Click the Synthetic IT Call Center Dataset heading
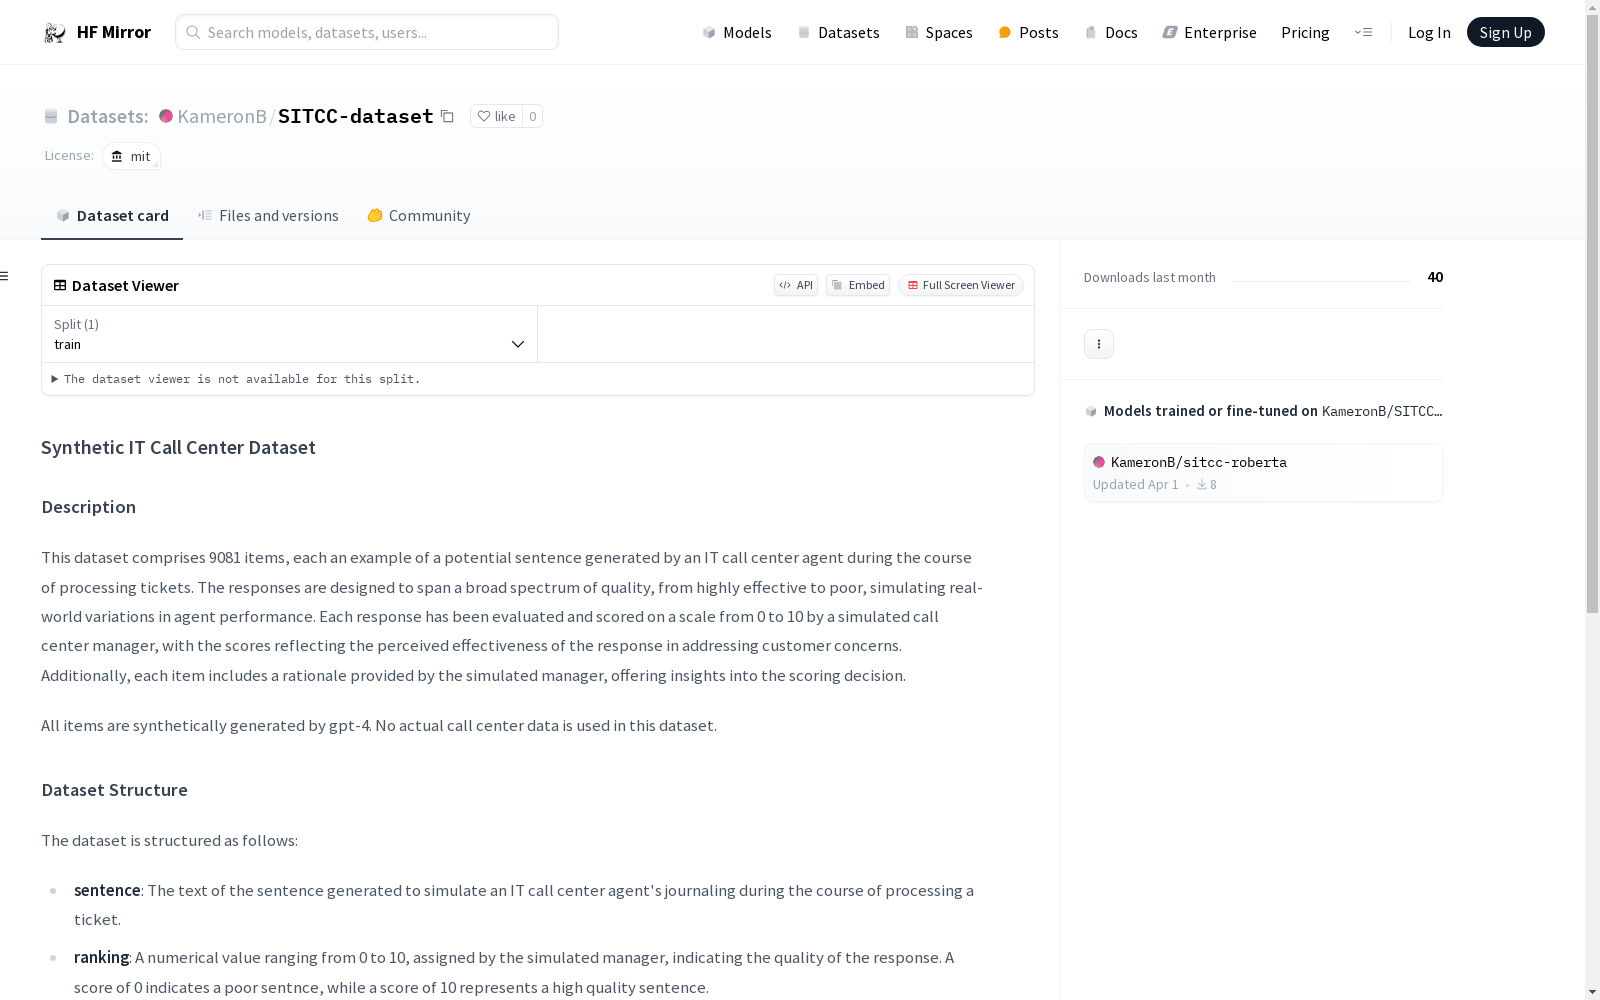 click(x=178, y=448)
